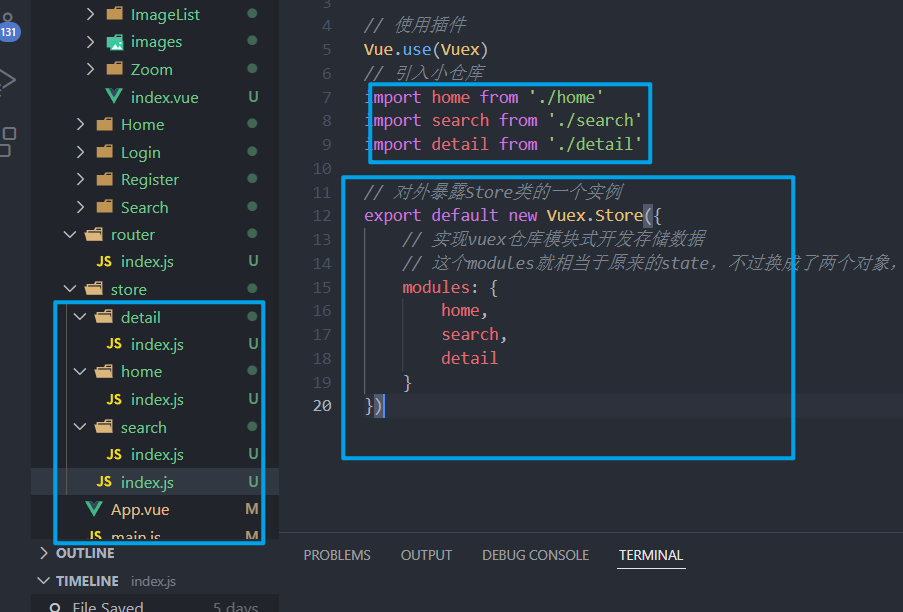Expand the Register folder chevron

click(x=80, y=180)
